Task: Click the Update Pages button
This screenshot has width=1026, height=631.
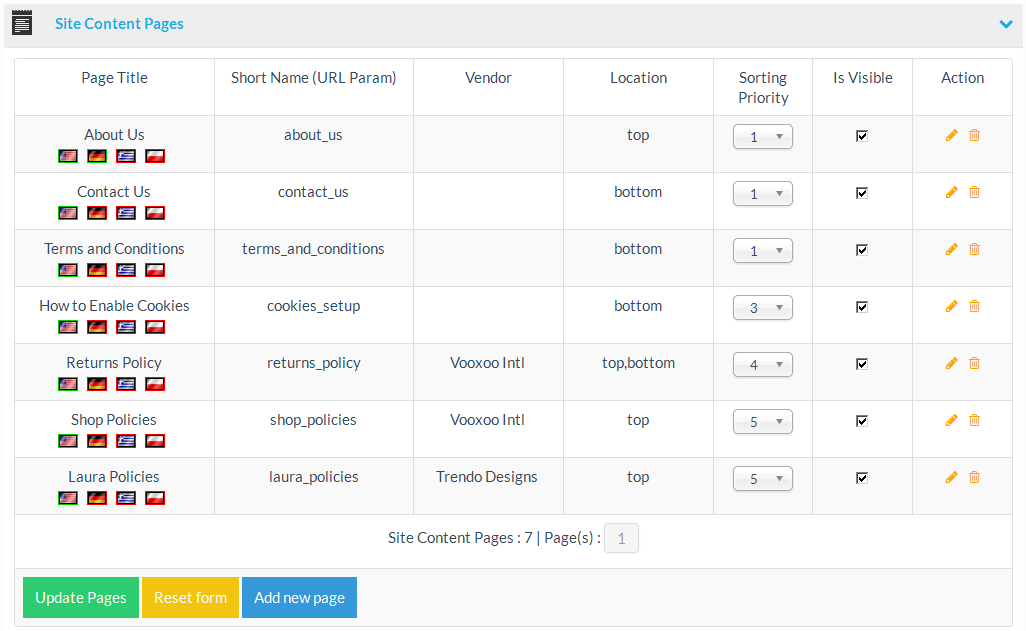Action: (81, 598)
